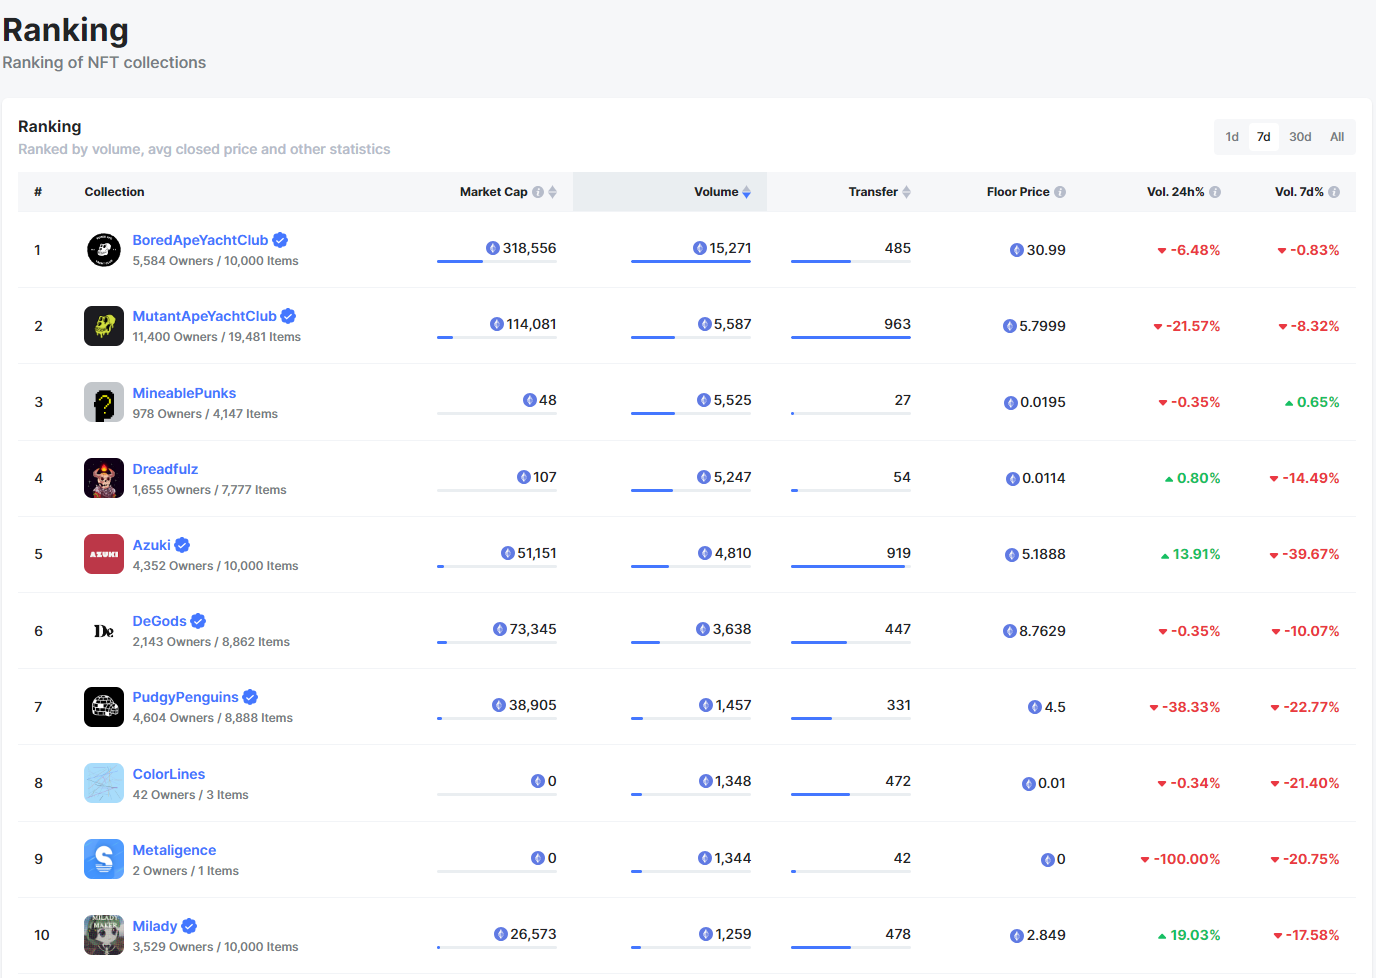Click ETH icon beside volume 15,271

pyautogui.click(x=700, y=248)
